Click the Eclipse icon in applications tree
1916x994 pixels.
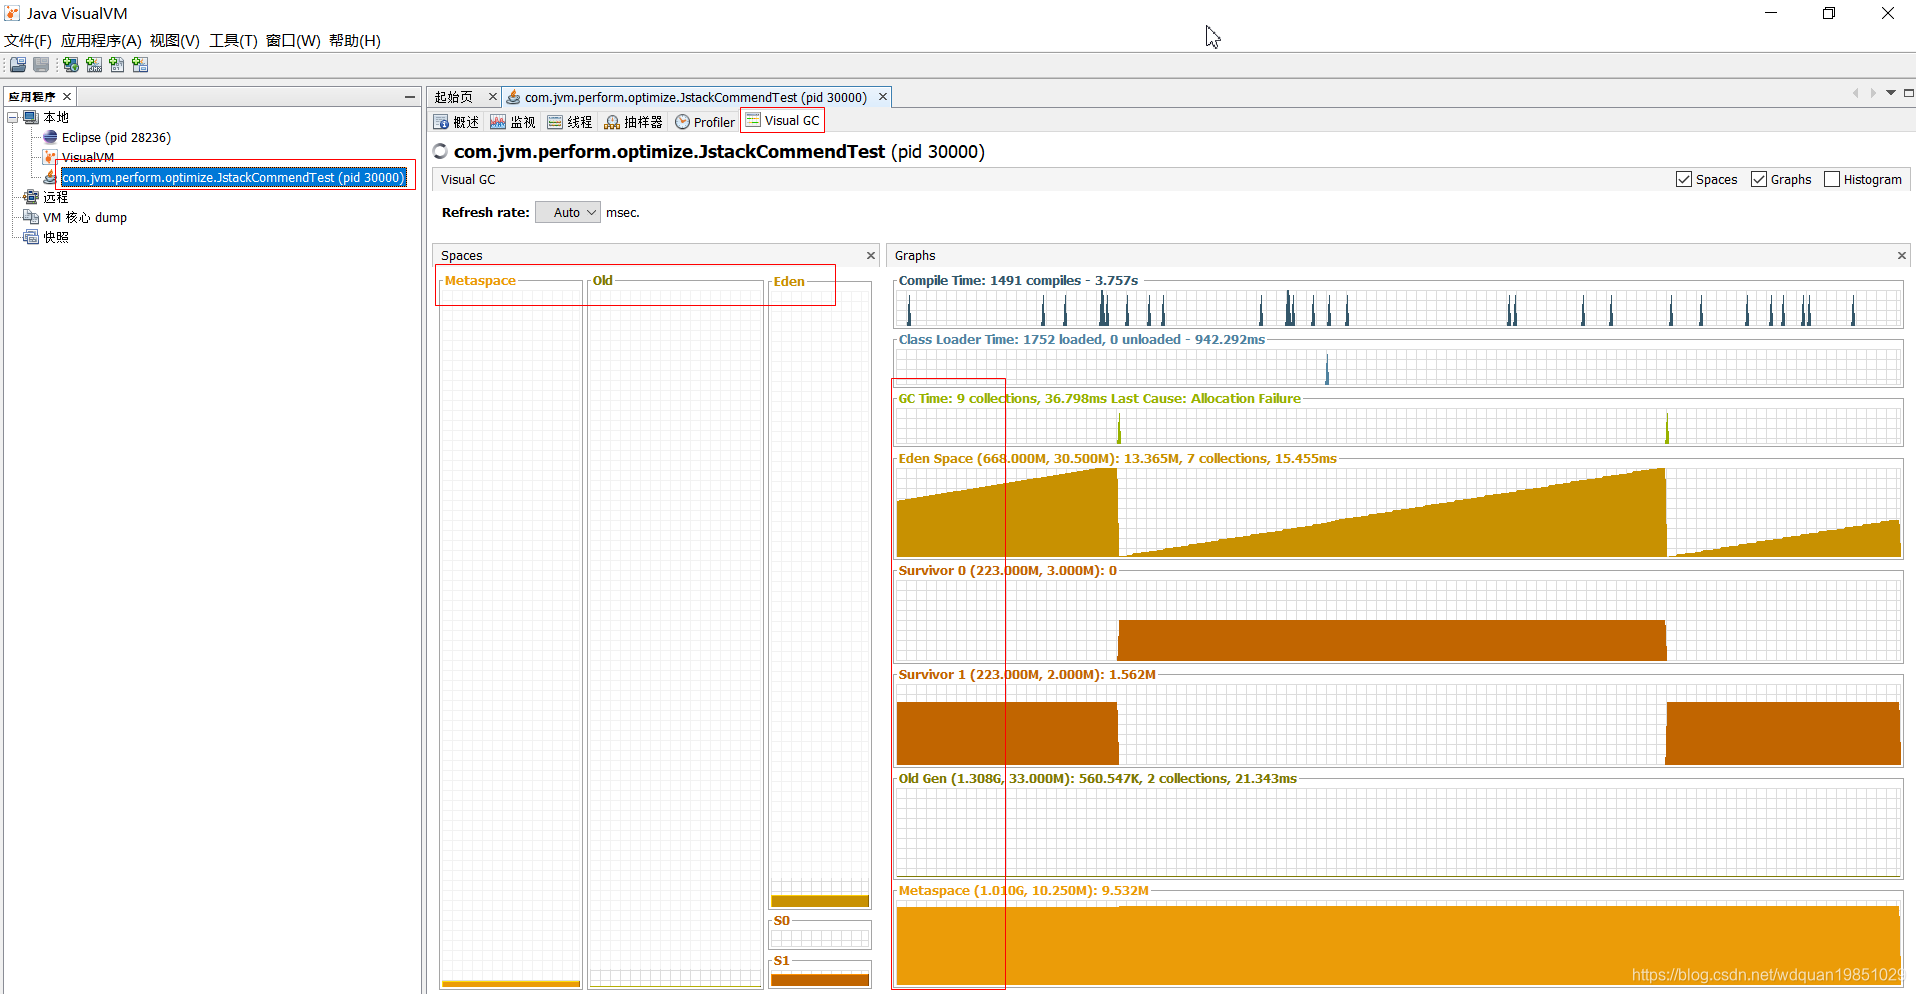pos(50,137)
